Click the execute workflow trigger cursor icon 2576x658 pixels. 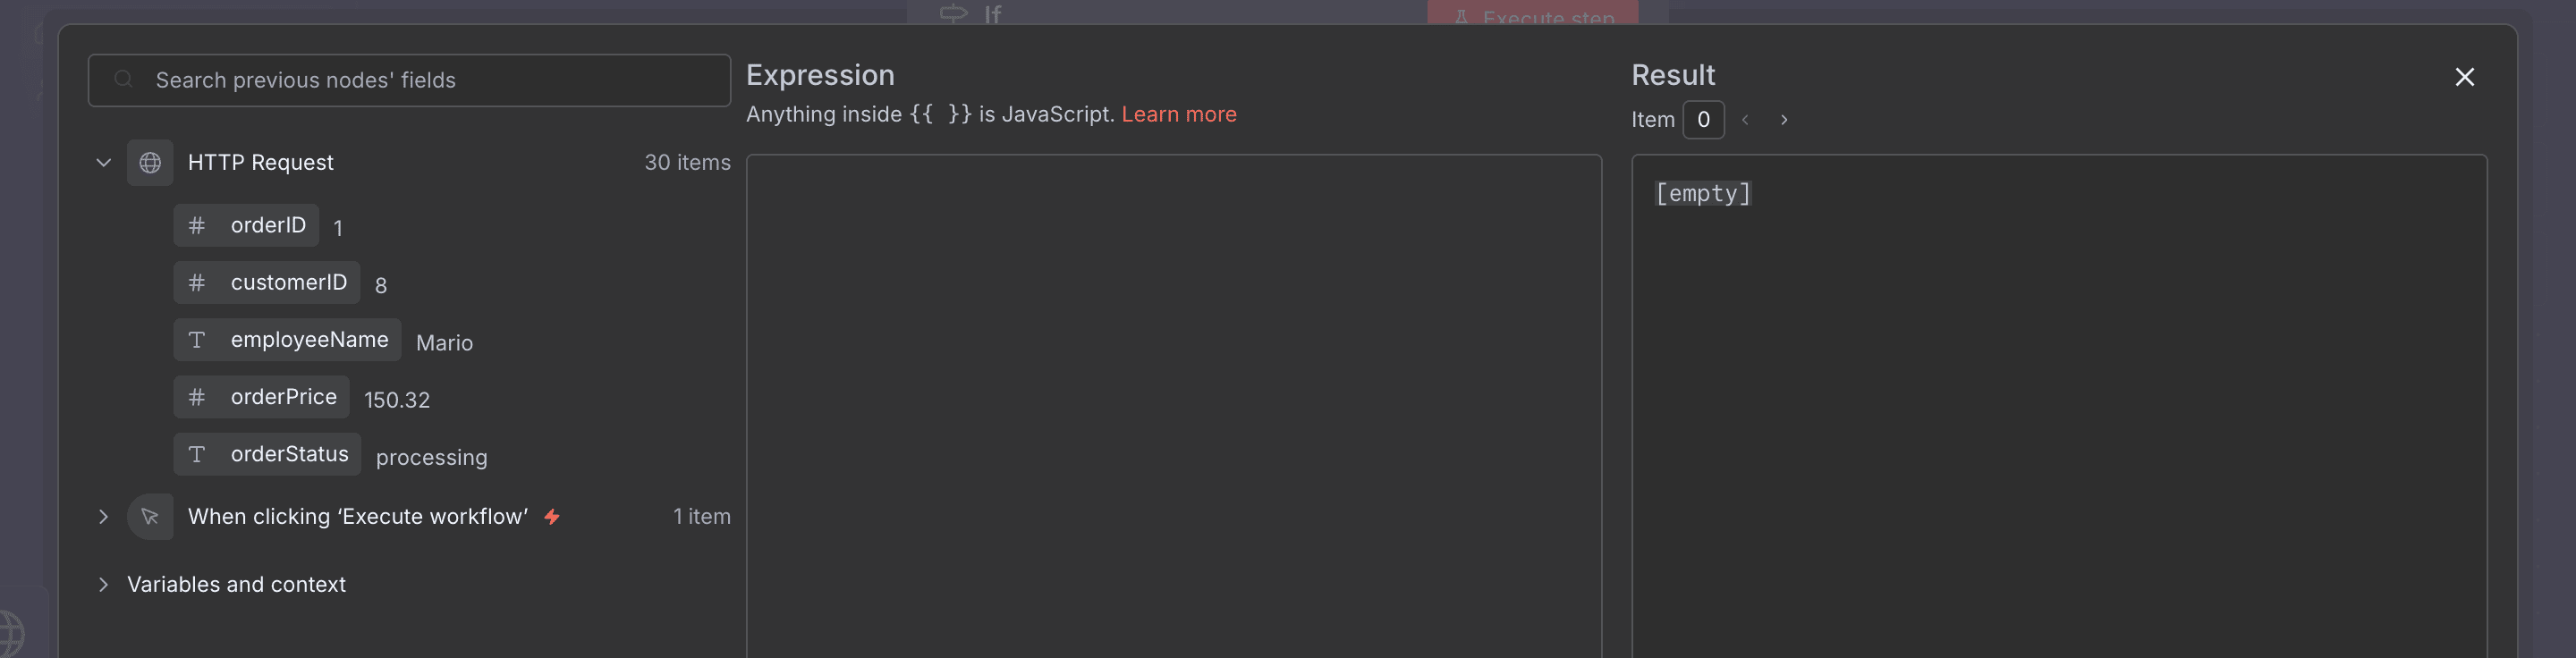point(150,517)
